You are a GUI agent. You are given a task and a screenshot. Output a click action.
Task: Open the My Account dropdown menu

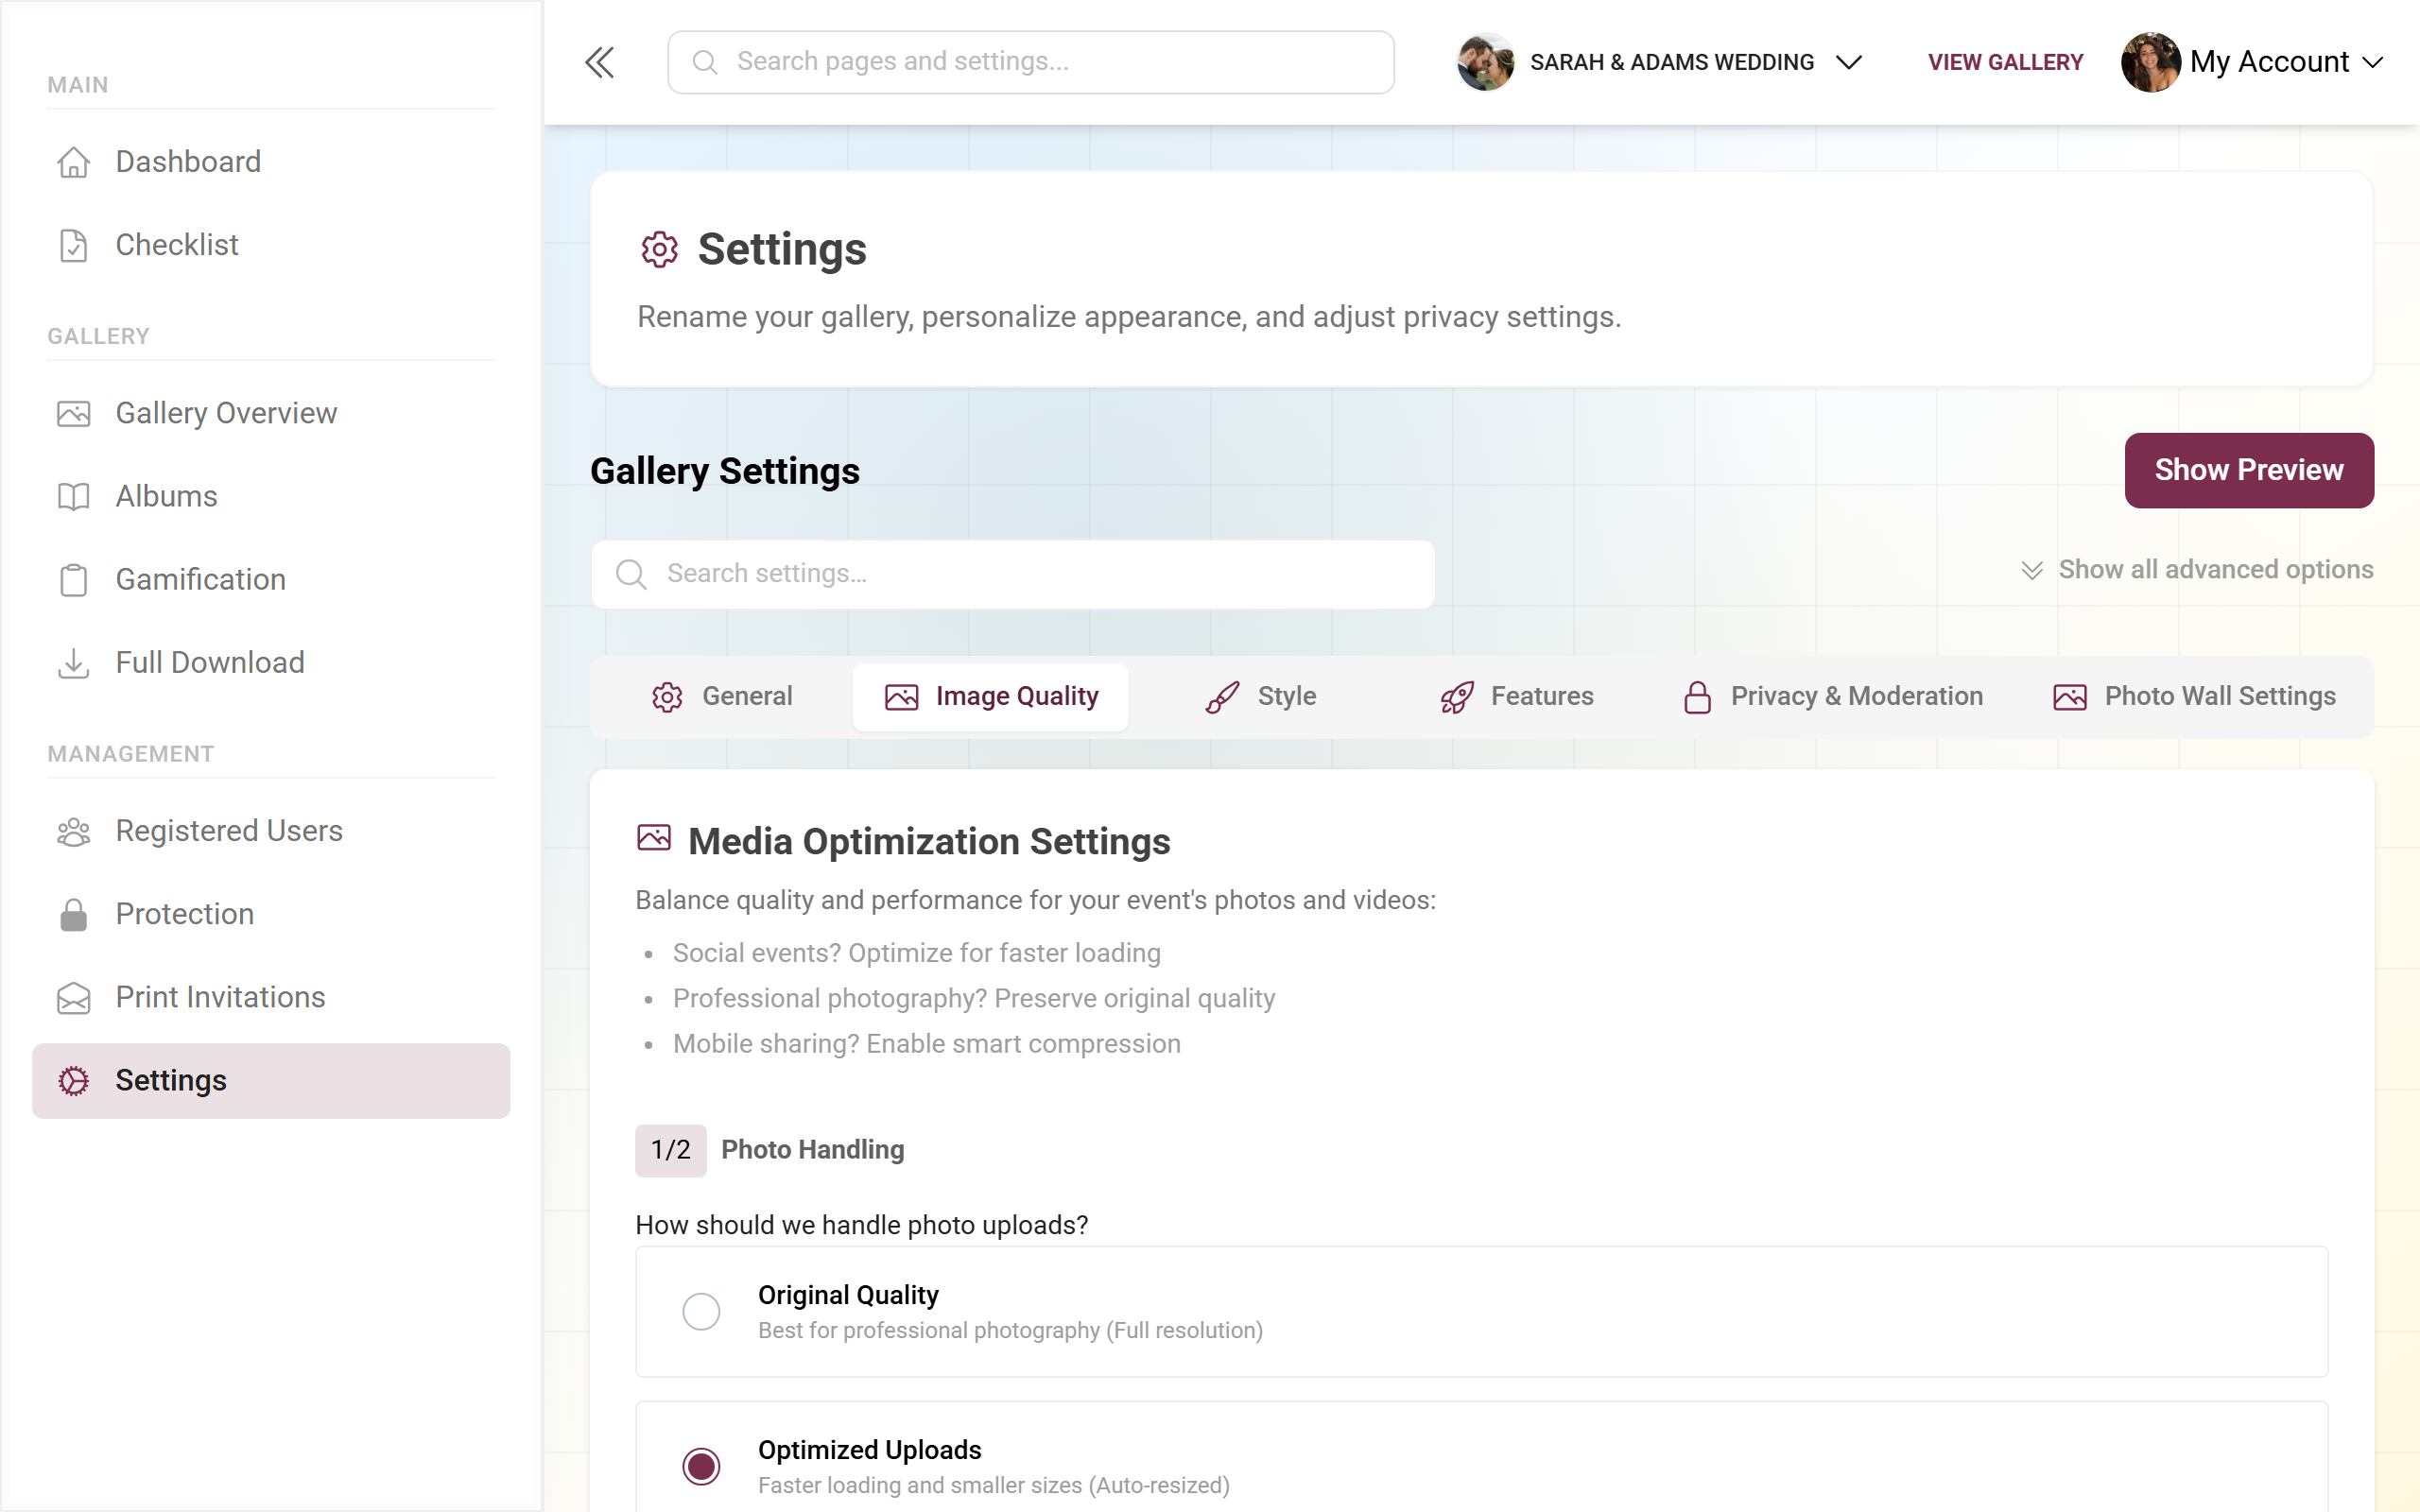click(x=2252, y=62)
